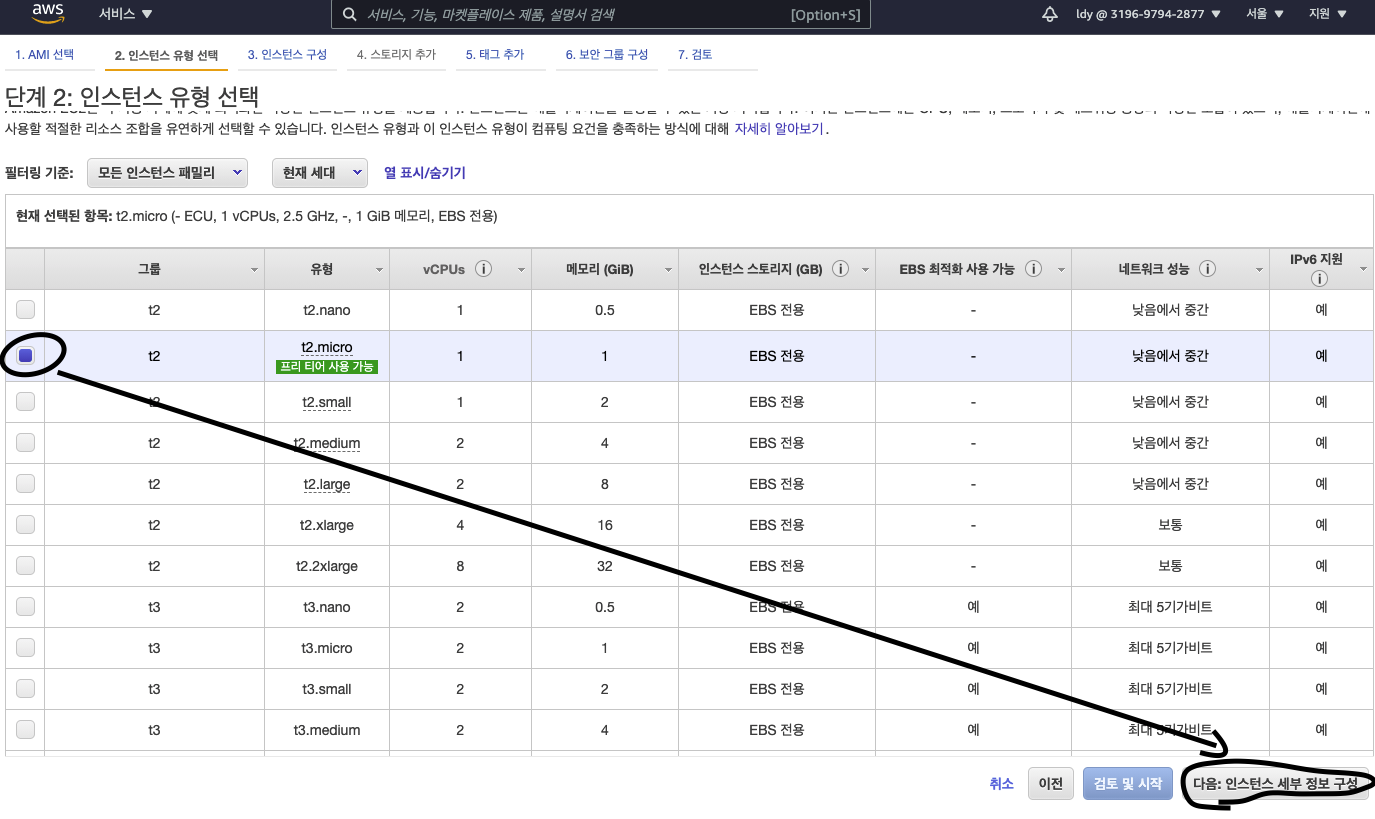The height and width of the screenshot is (819, 1375).
Task: Open the 유형 column sort arrow
Action: click(x=379, y=270)
